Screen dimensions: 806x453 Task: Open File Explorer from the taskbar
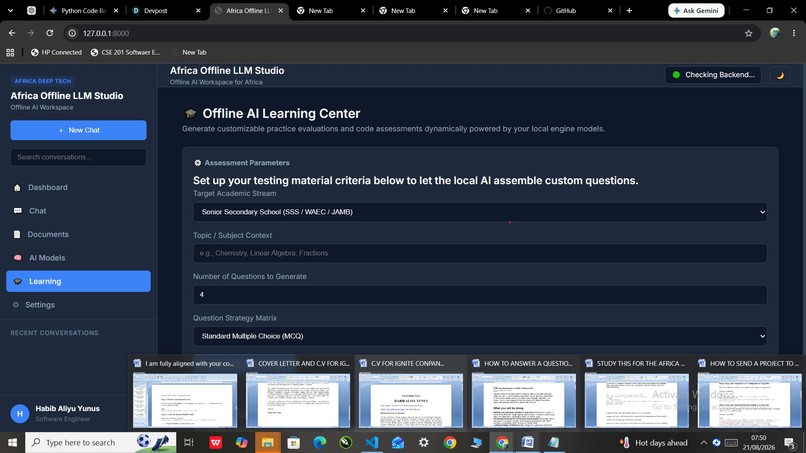coord(268,442)
